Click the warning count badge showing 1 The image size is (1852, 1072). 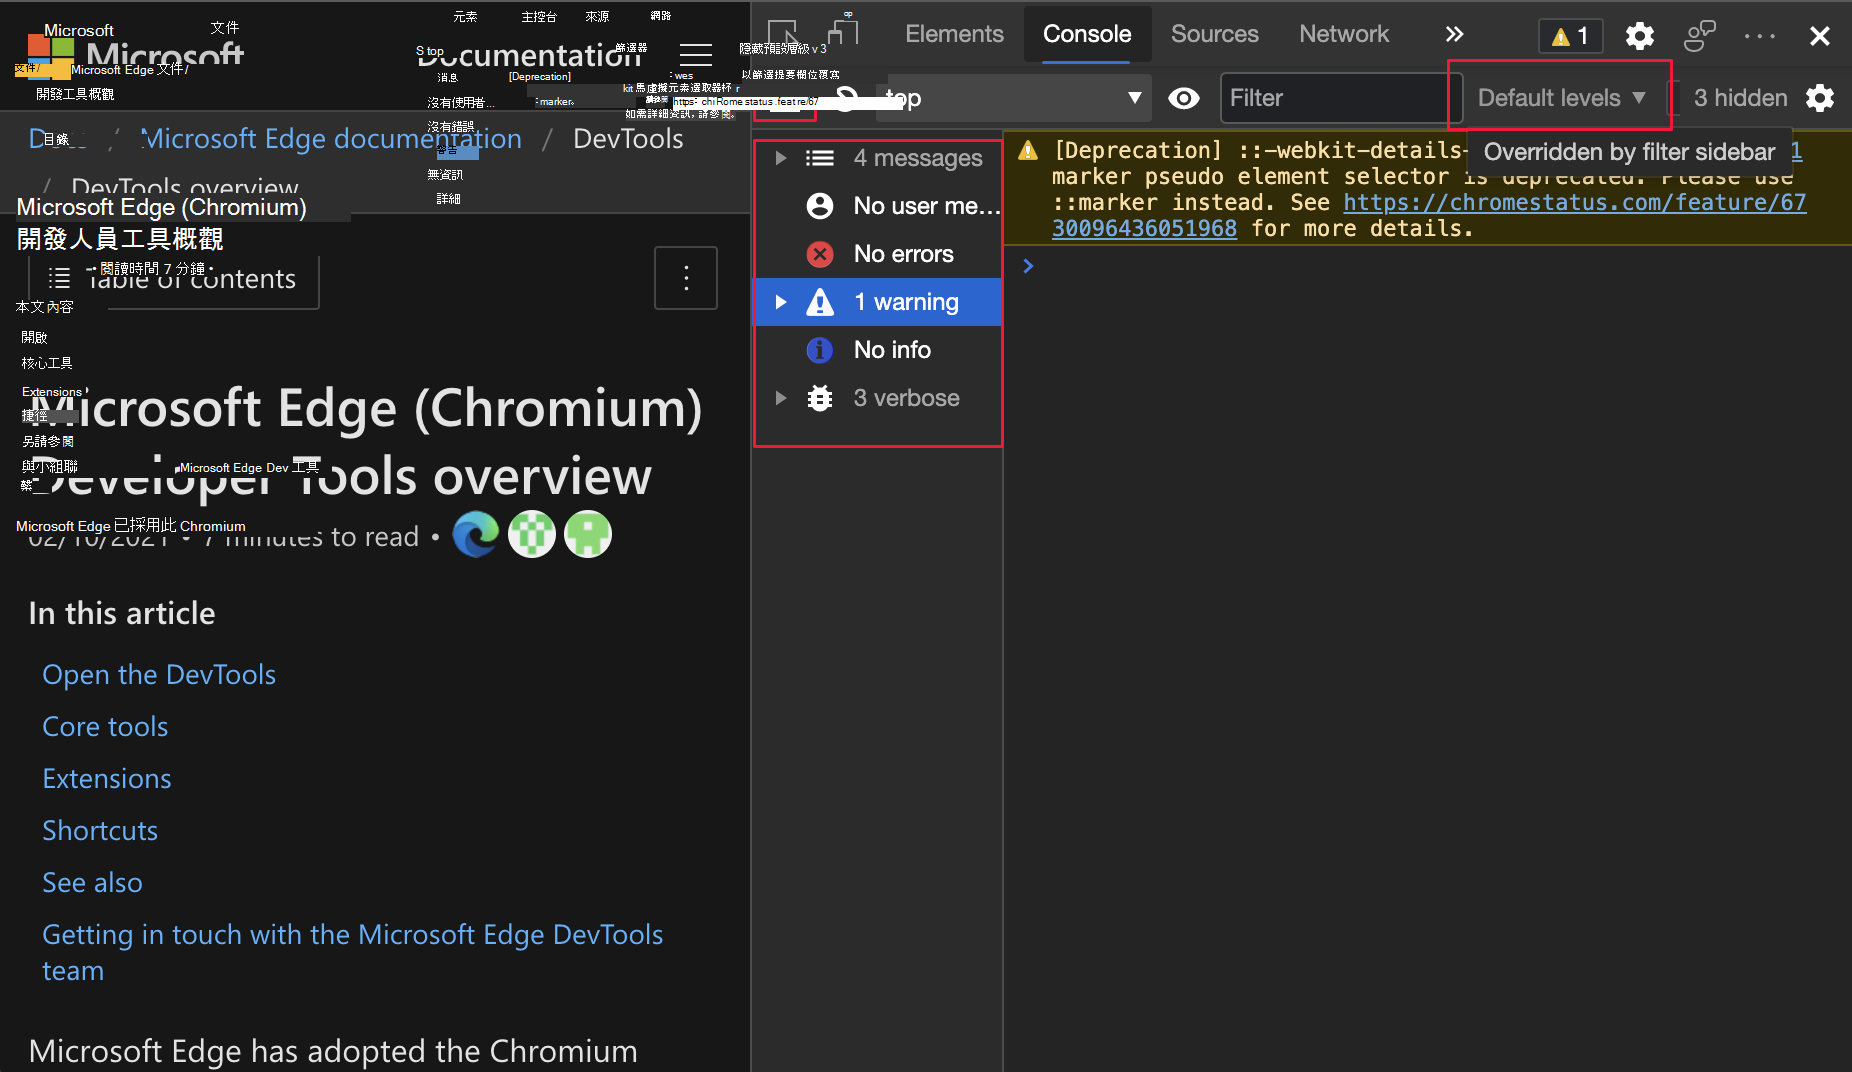tap(1570, 36)
